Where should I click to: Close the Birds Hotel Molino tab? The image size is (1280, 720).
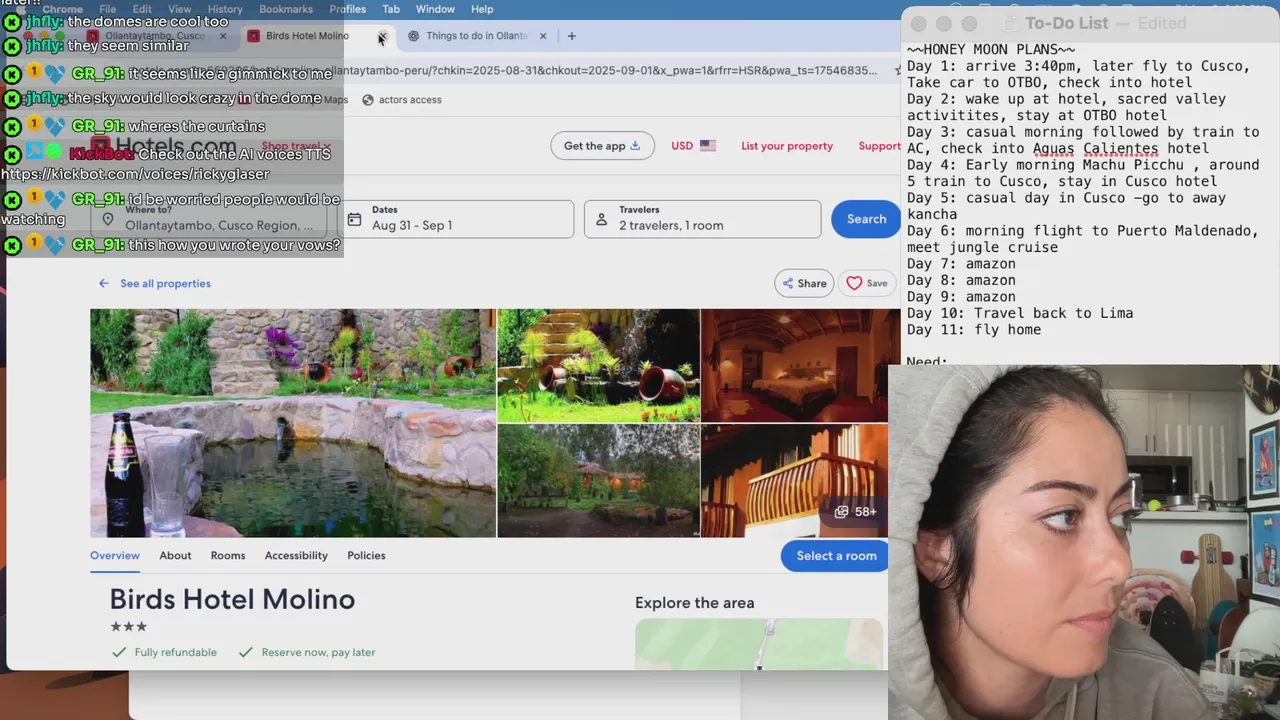tap(381, 36)
